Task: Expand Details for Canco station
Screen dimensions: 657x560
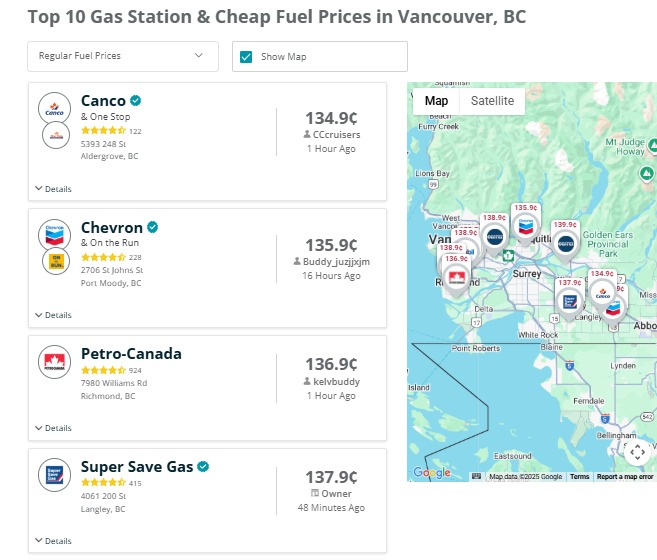Action: [x=54, y=188]
